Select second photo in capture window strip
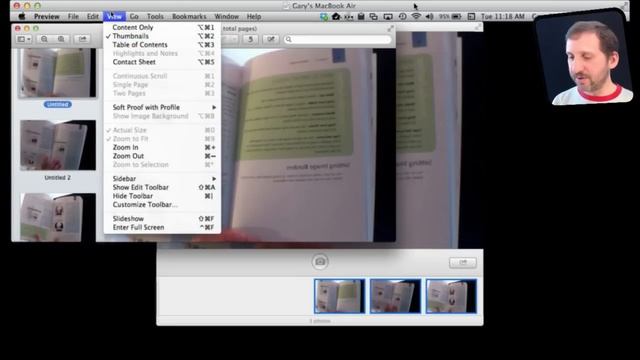 tap(395, 296)
